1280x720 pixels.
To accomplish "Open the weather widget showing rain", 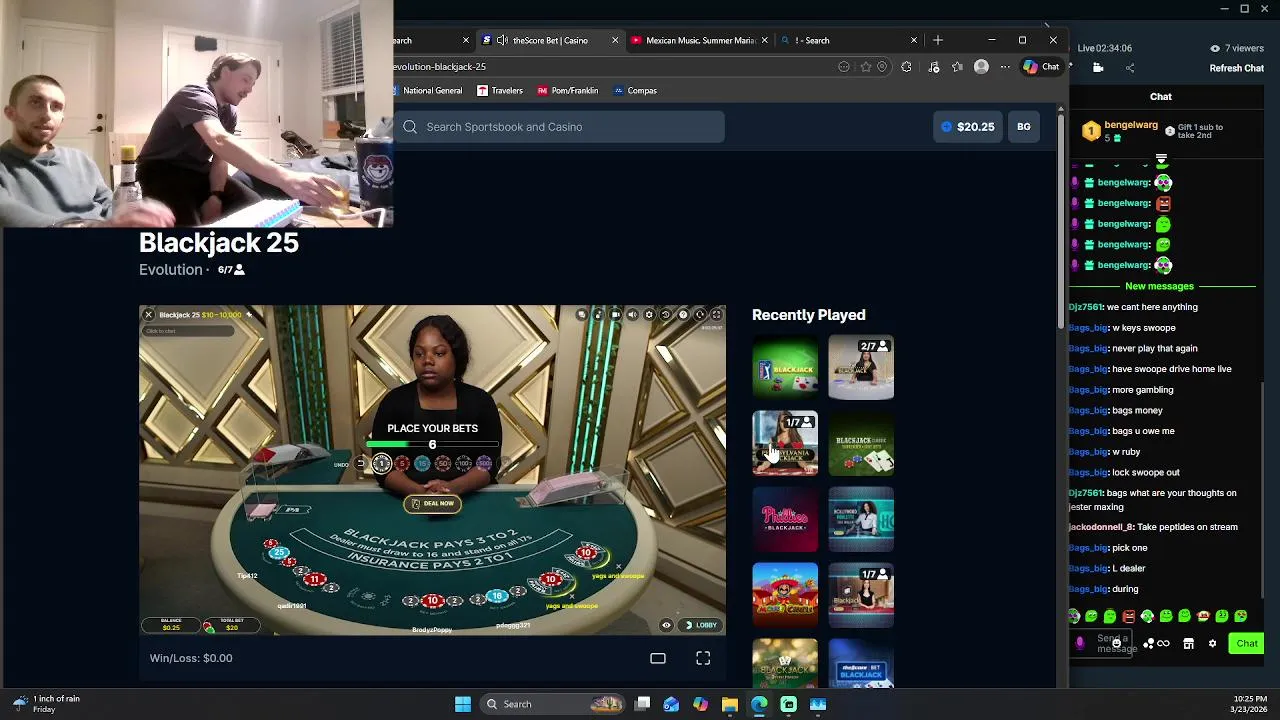I will 46,704.
